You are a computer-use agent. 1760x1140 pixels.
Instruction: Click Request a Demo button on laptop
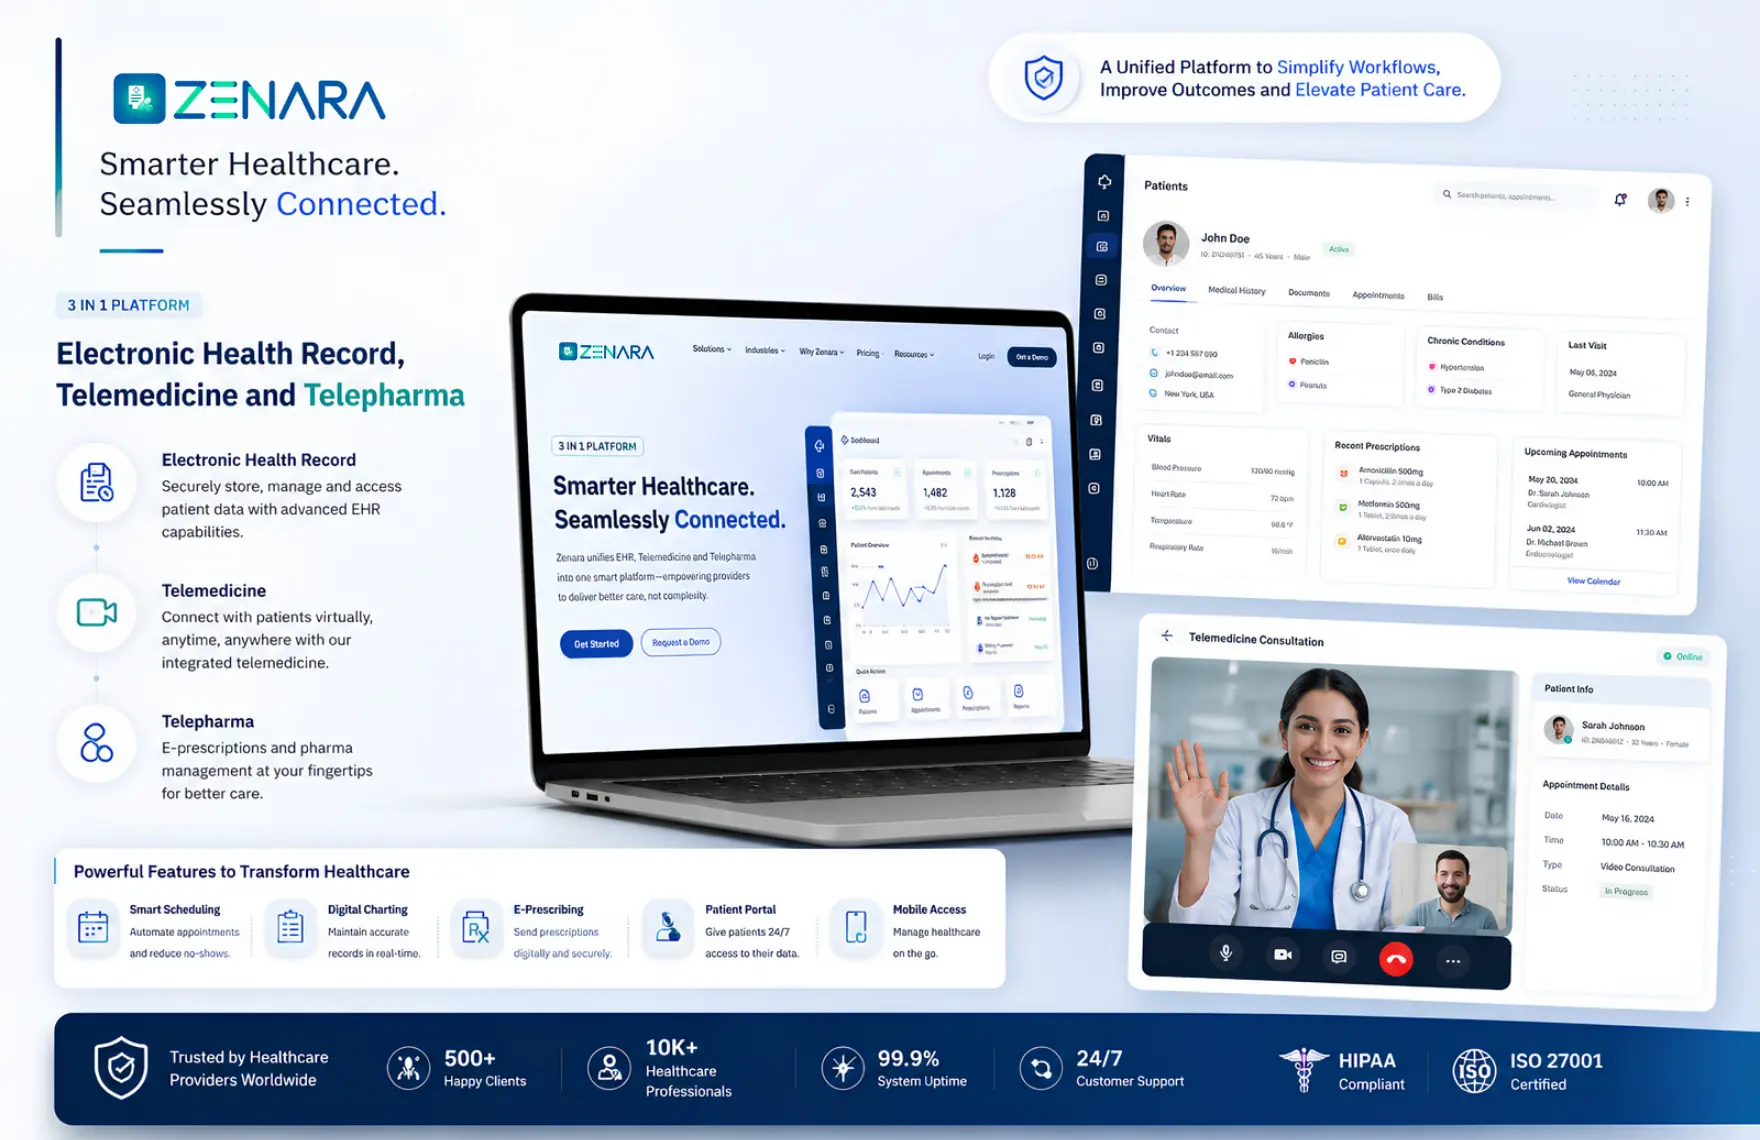pos(680,642)
